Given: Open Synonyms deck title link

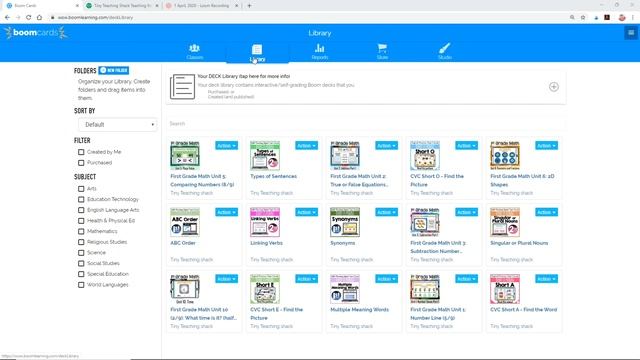Looking at the screenshot, I should coord(342,243).
